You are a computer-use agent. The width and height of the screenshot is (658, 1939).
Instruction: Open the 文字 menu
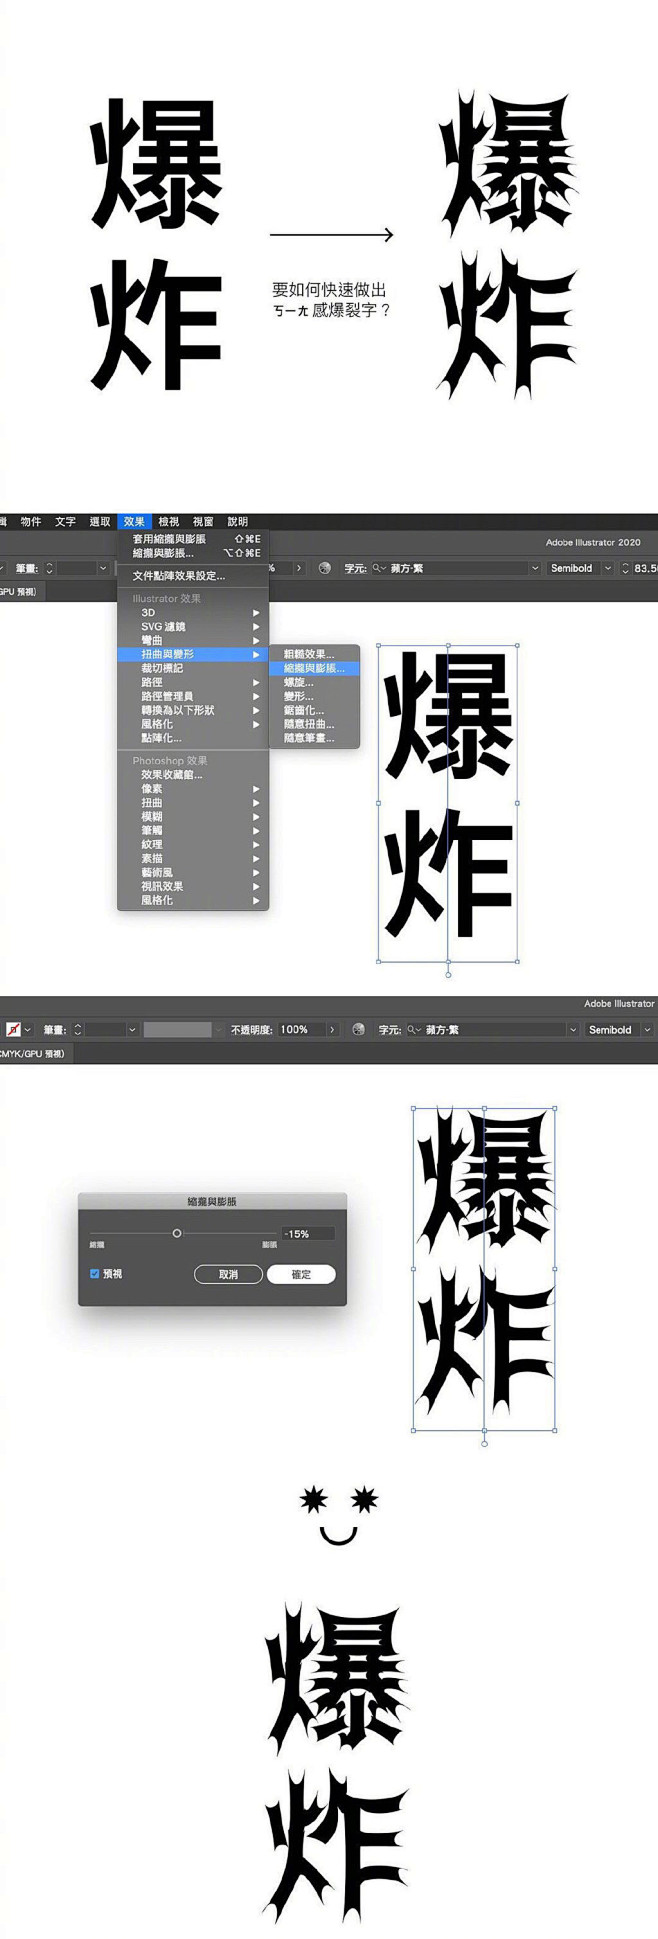point(65,521)
